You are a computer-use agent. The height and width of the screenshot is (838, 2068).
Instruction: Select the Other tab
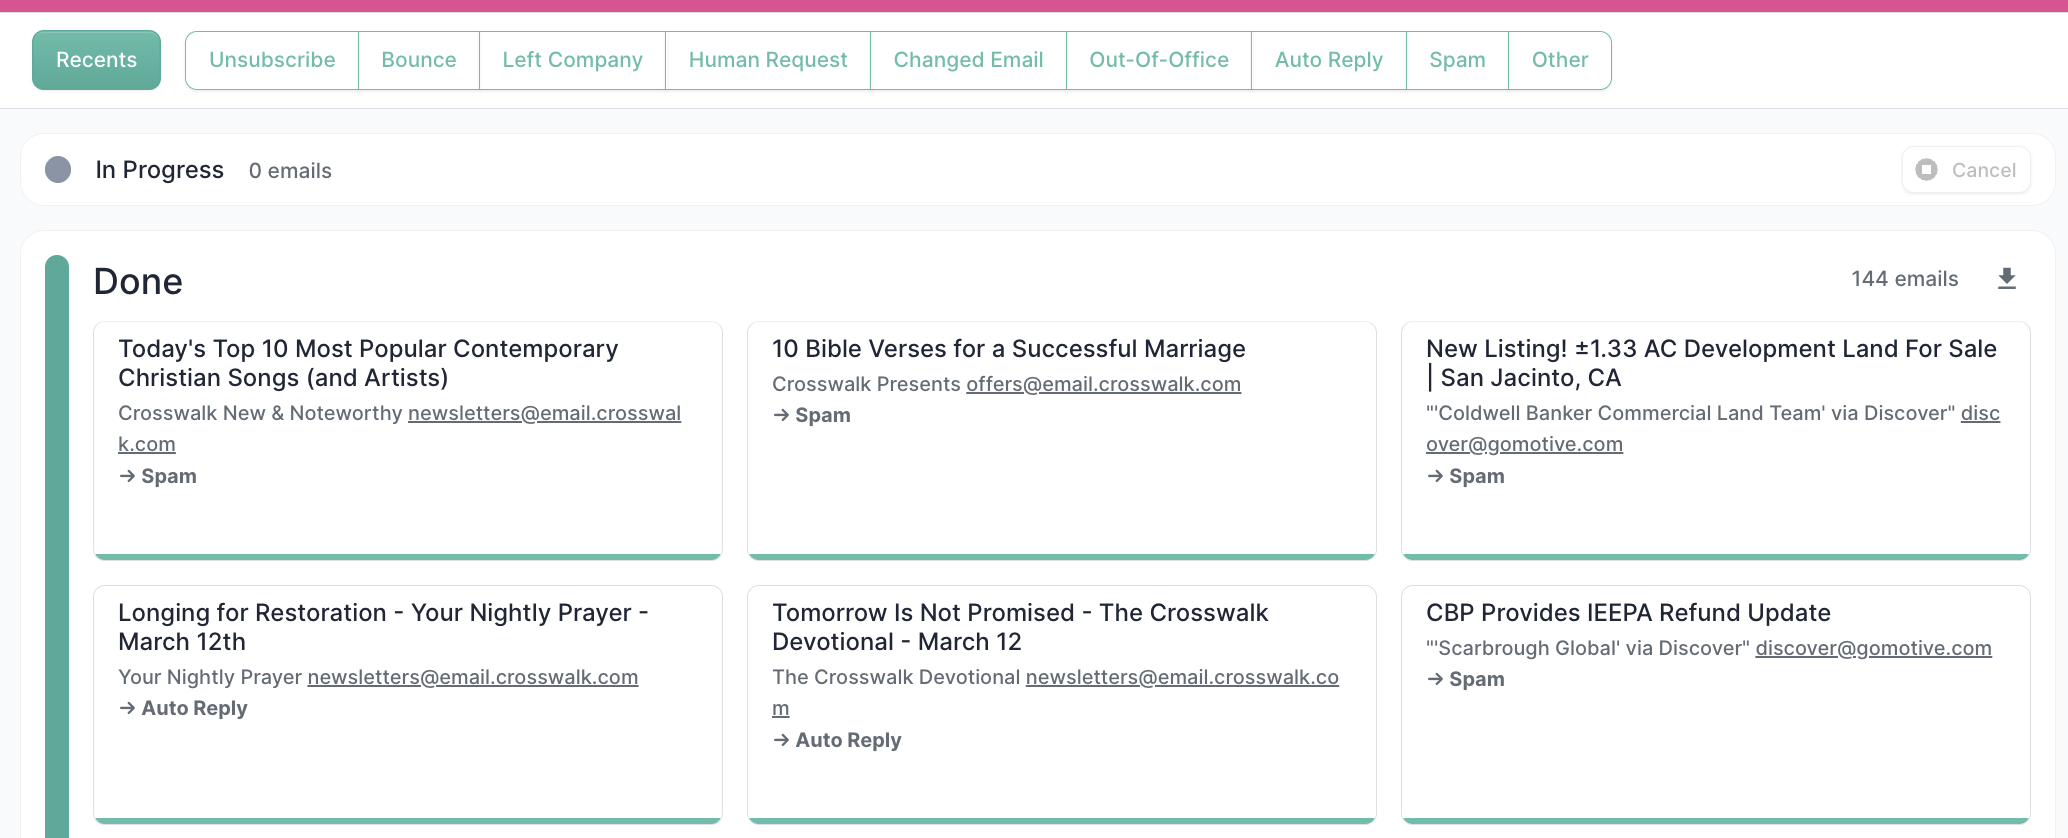1560,60
